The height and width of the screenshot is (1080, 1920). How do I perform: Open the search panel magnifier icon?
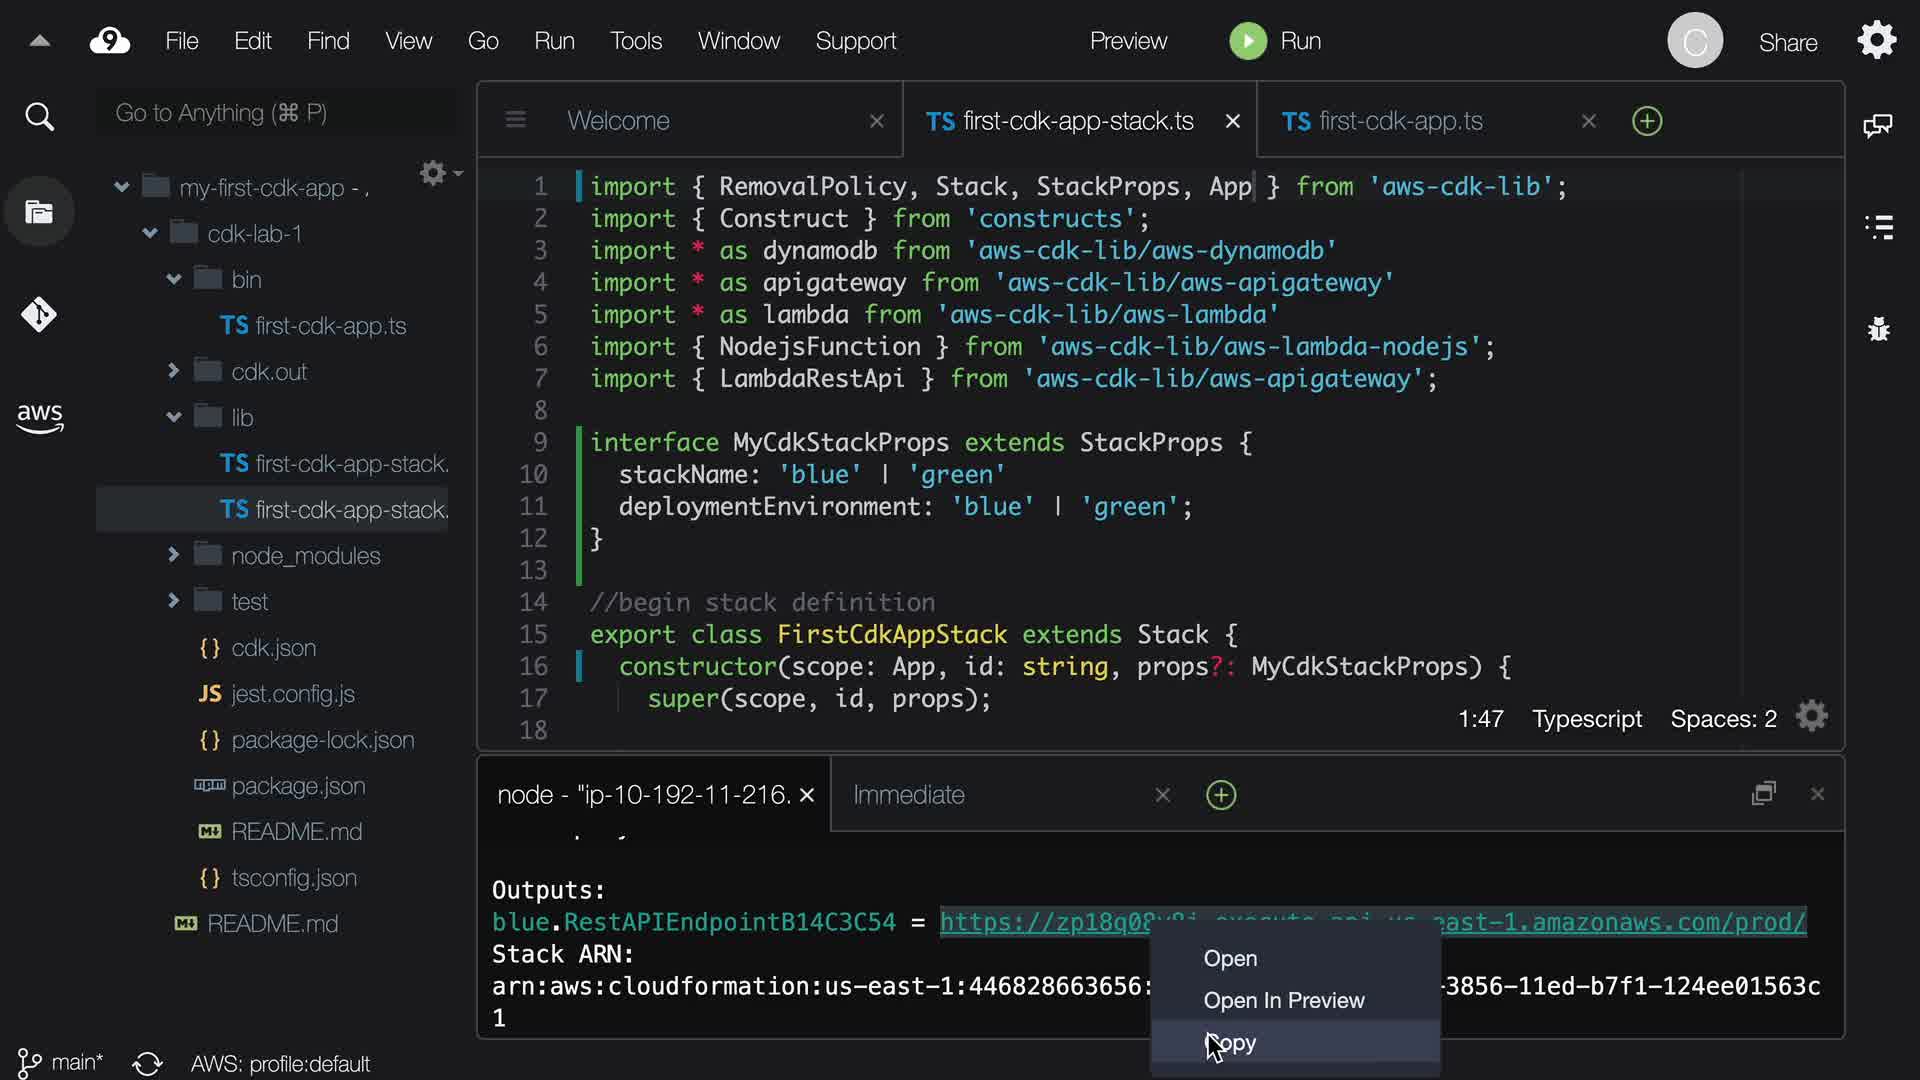tap(39, 117)
